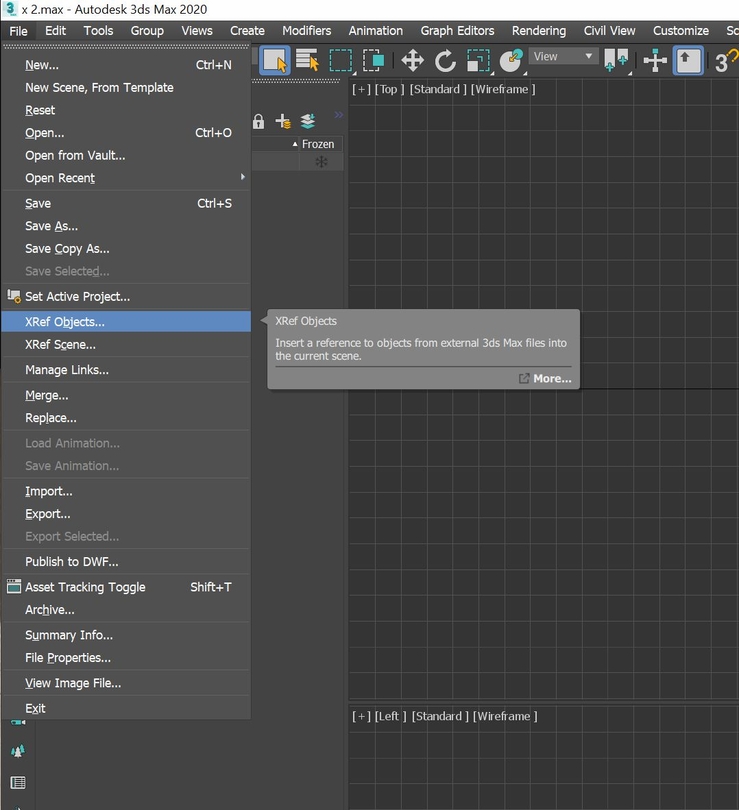Screen dimensions: 739x810
Task: Click the Set Active Project folder icon
Action: [14, 296]
